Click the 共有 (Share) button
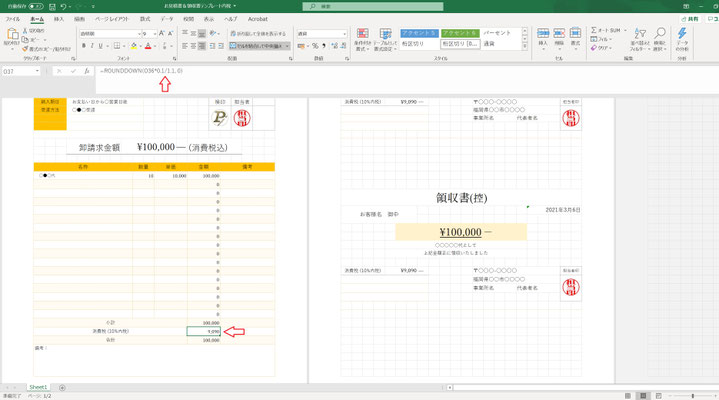 [690, 19]
